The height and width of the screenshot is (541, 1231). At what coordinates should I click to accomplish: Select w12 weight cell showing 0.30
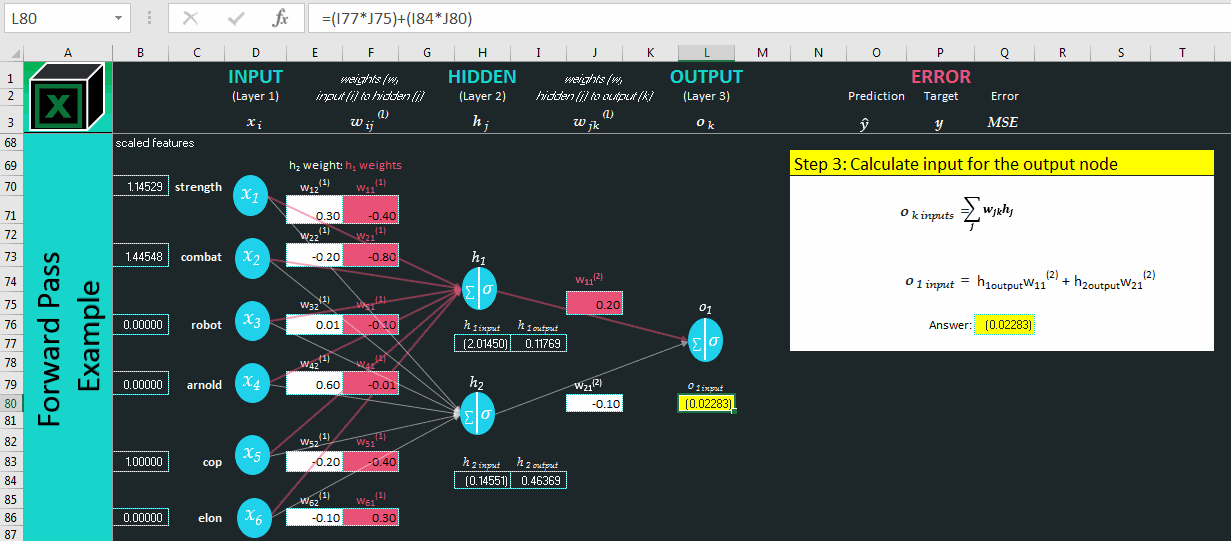coord(314,209)
